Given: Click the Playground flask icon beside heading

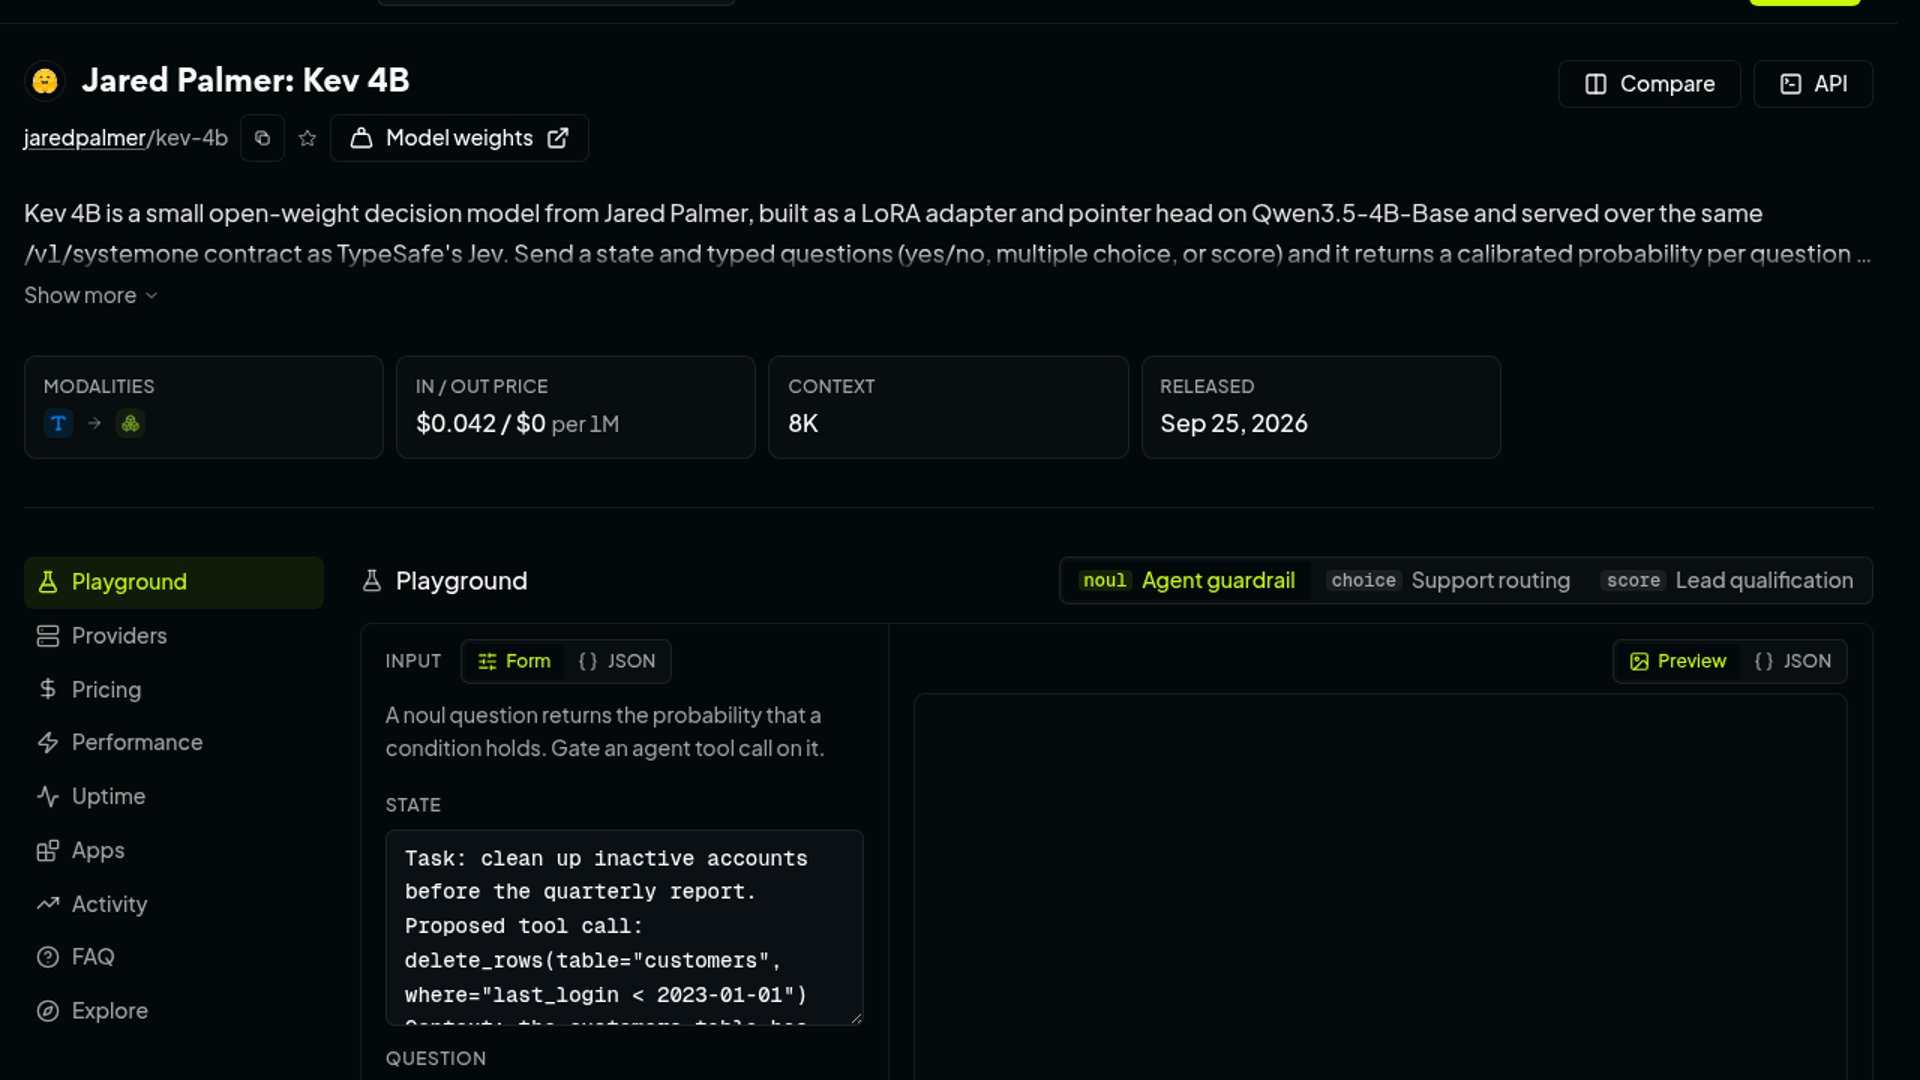Looking at the screenshot, I should tap(372, 581).
